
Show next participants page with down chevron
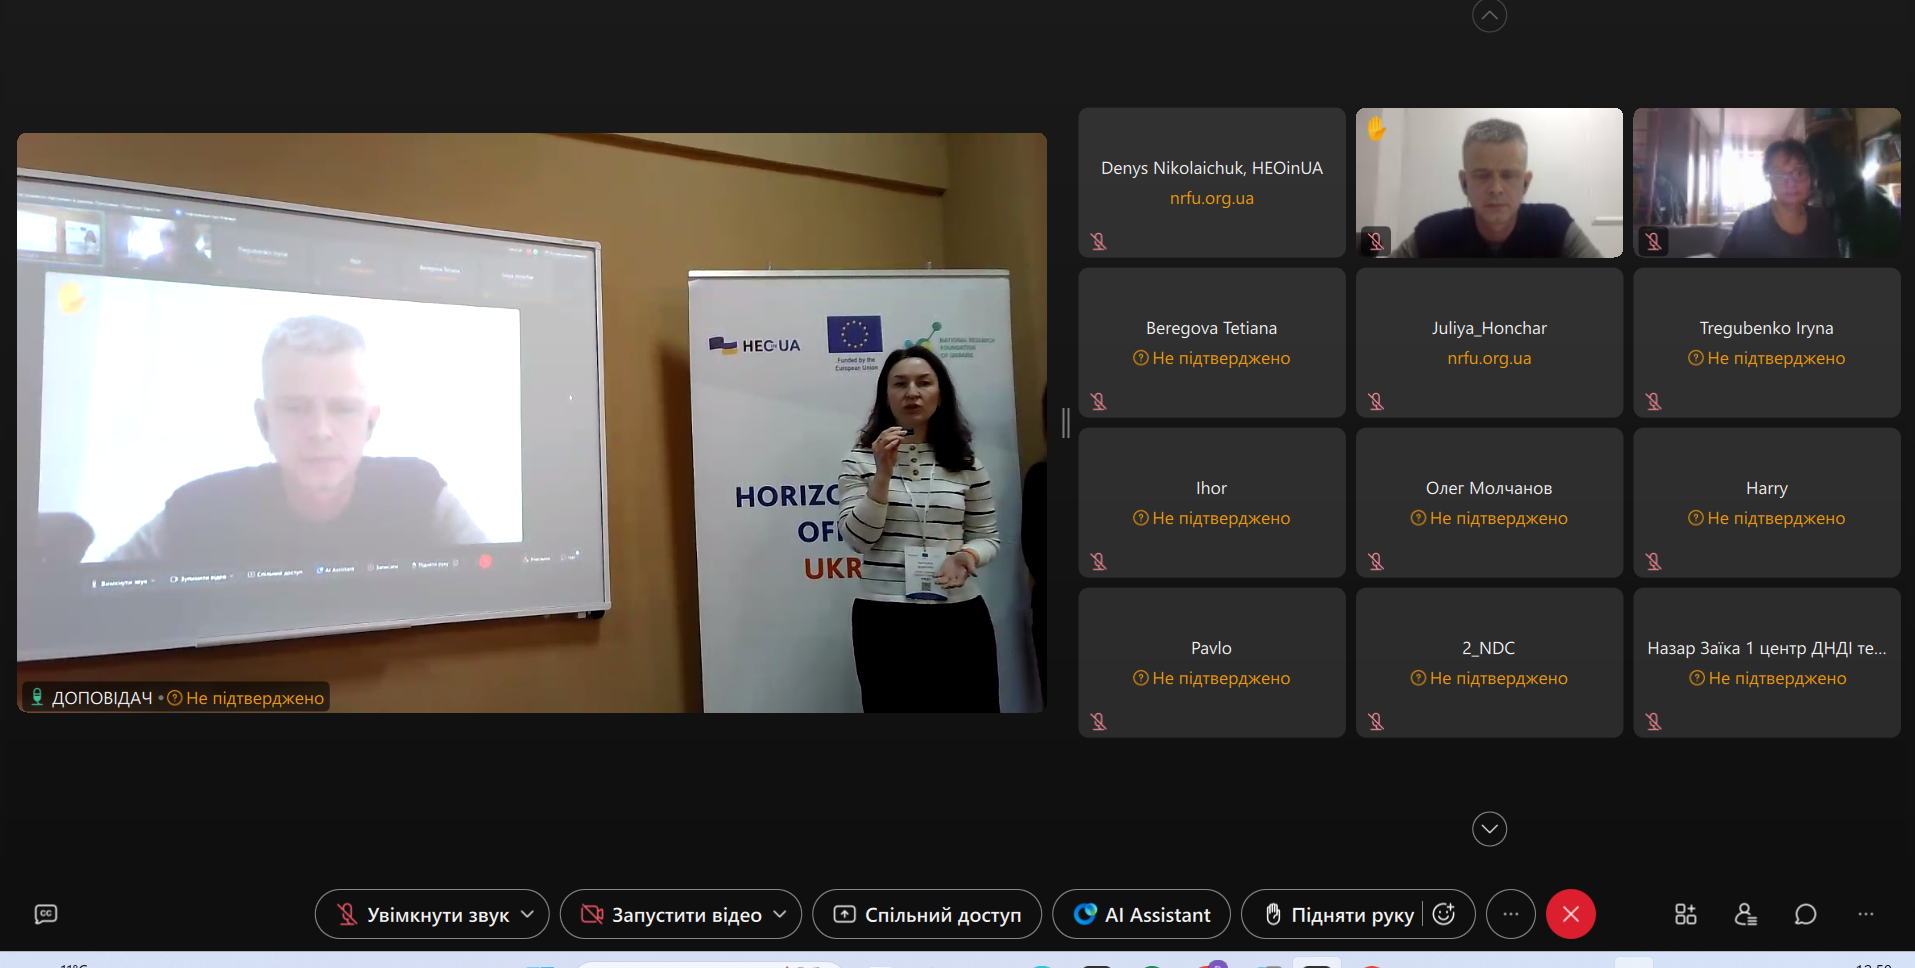point(1489,828)
